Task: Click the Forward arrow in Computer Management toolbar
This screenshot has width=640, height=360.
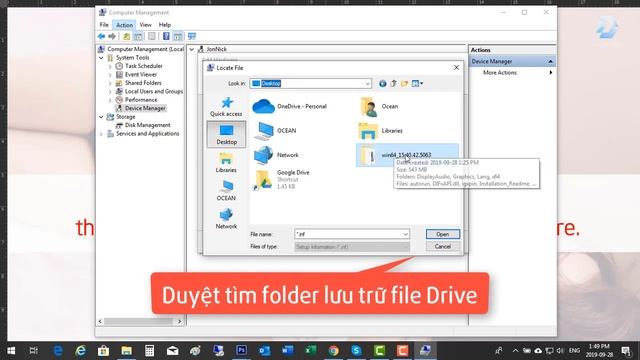Action: [111, 36]
